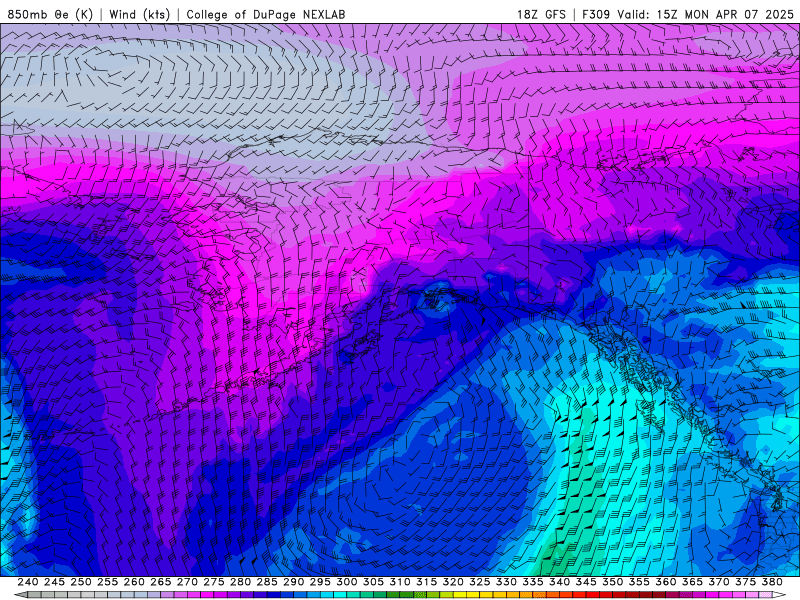Click the 350 value on the color scale

tap(612, 582)
